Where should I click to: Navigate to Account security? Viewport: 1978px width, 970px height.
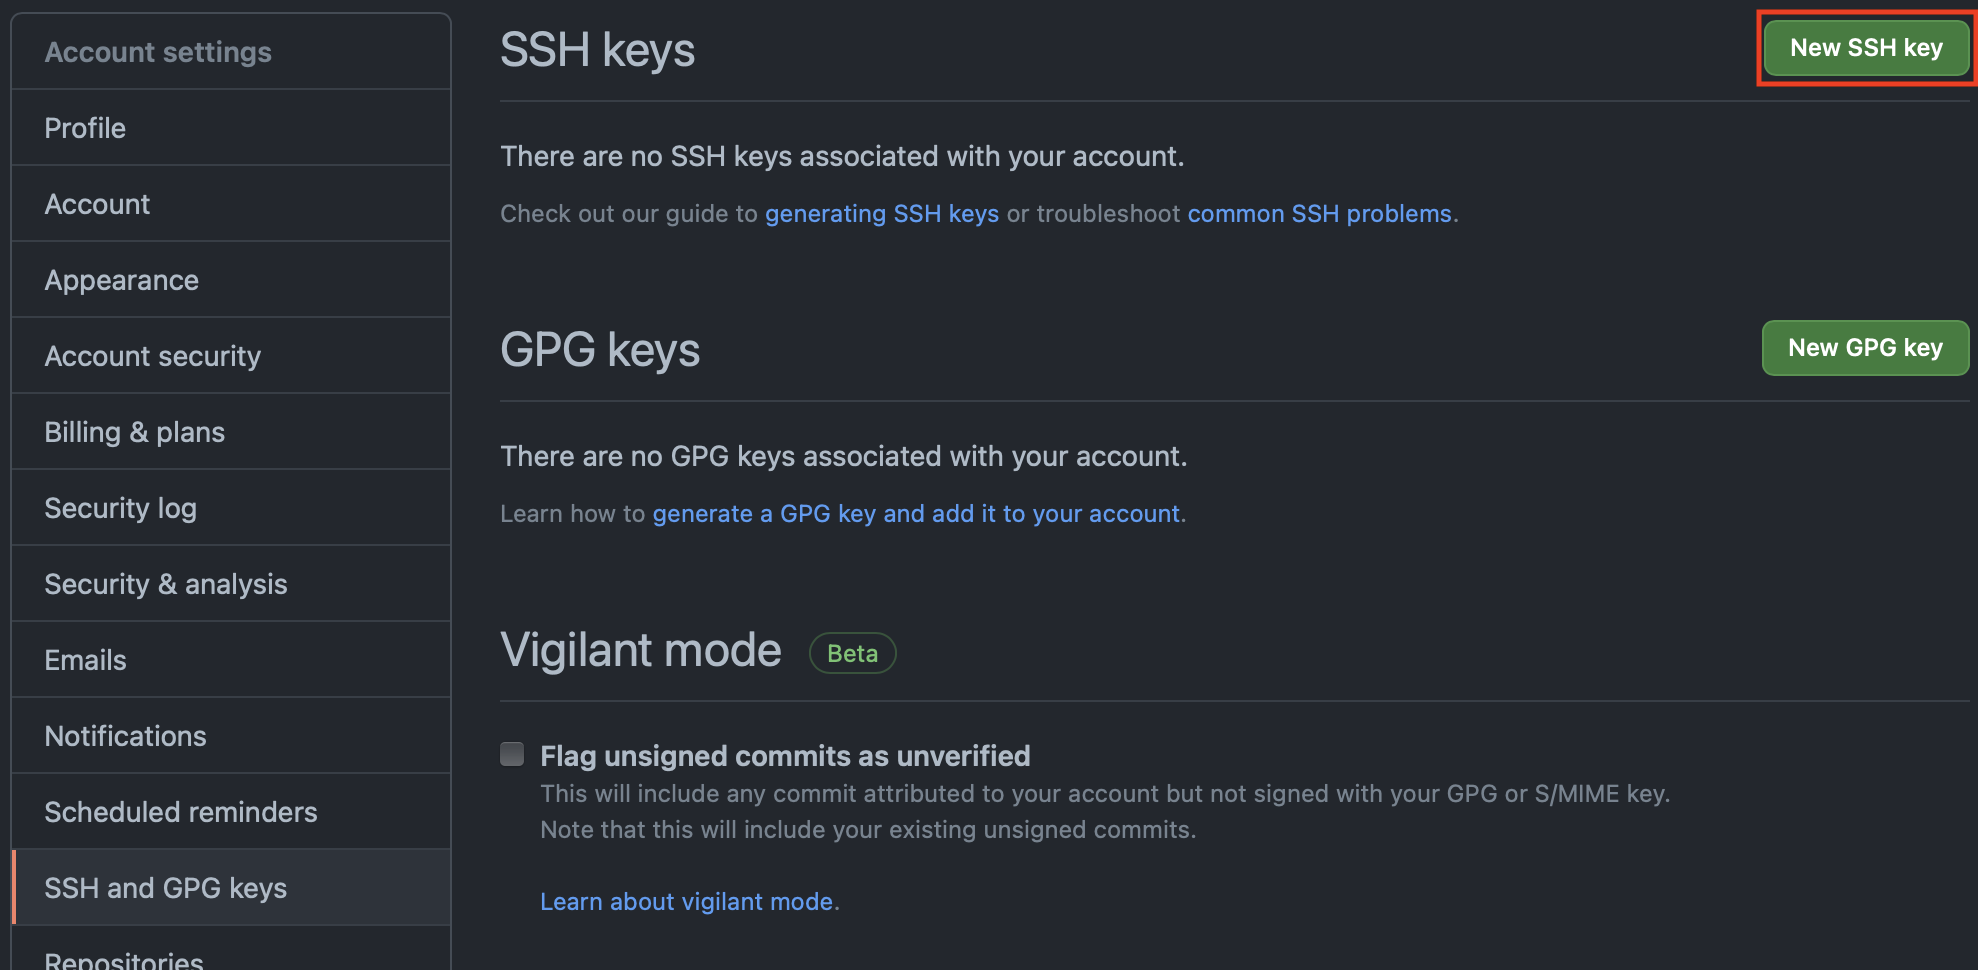[x=231, y=356]
